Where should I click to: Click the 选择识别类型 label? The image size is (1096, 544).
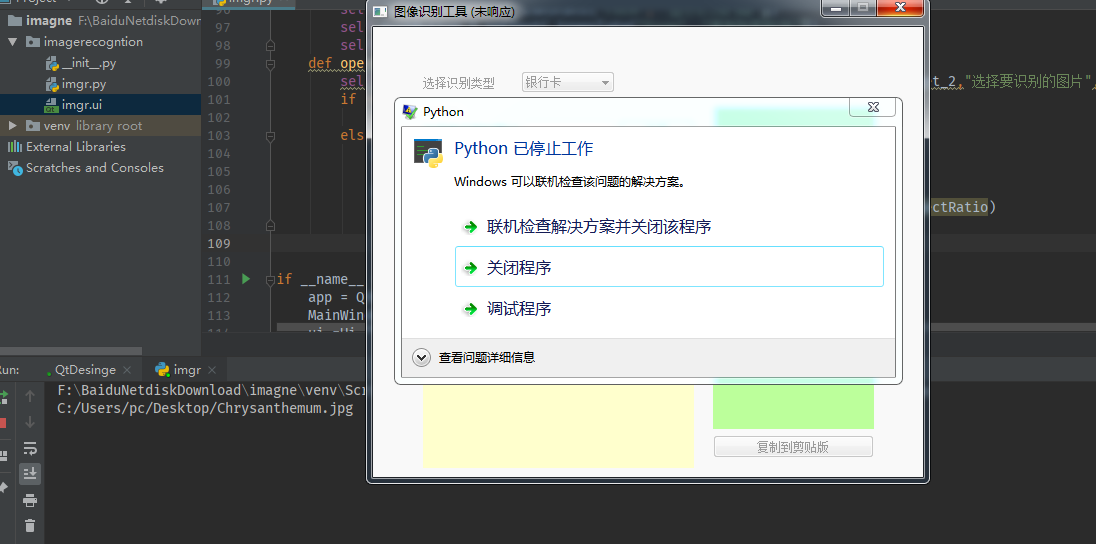(459, 83)
